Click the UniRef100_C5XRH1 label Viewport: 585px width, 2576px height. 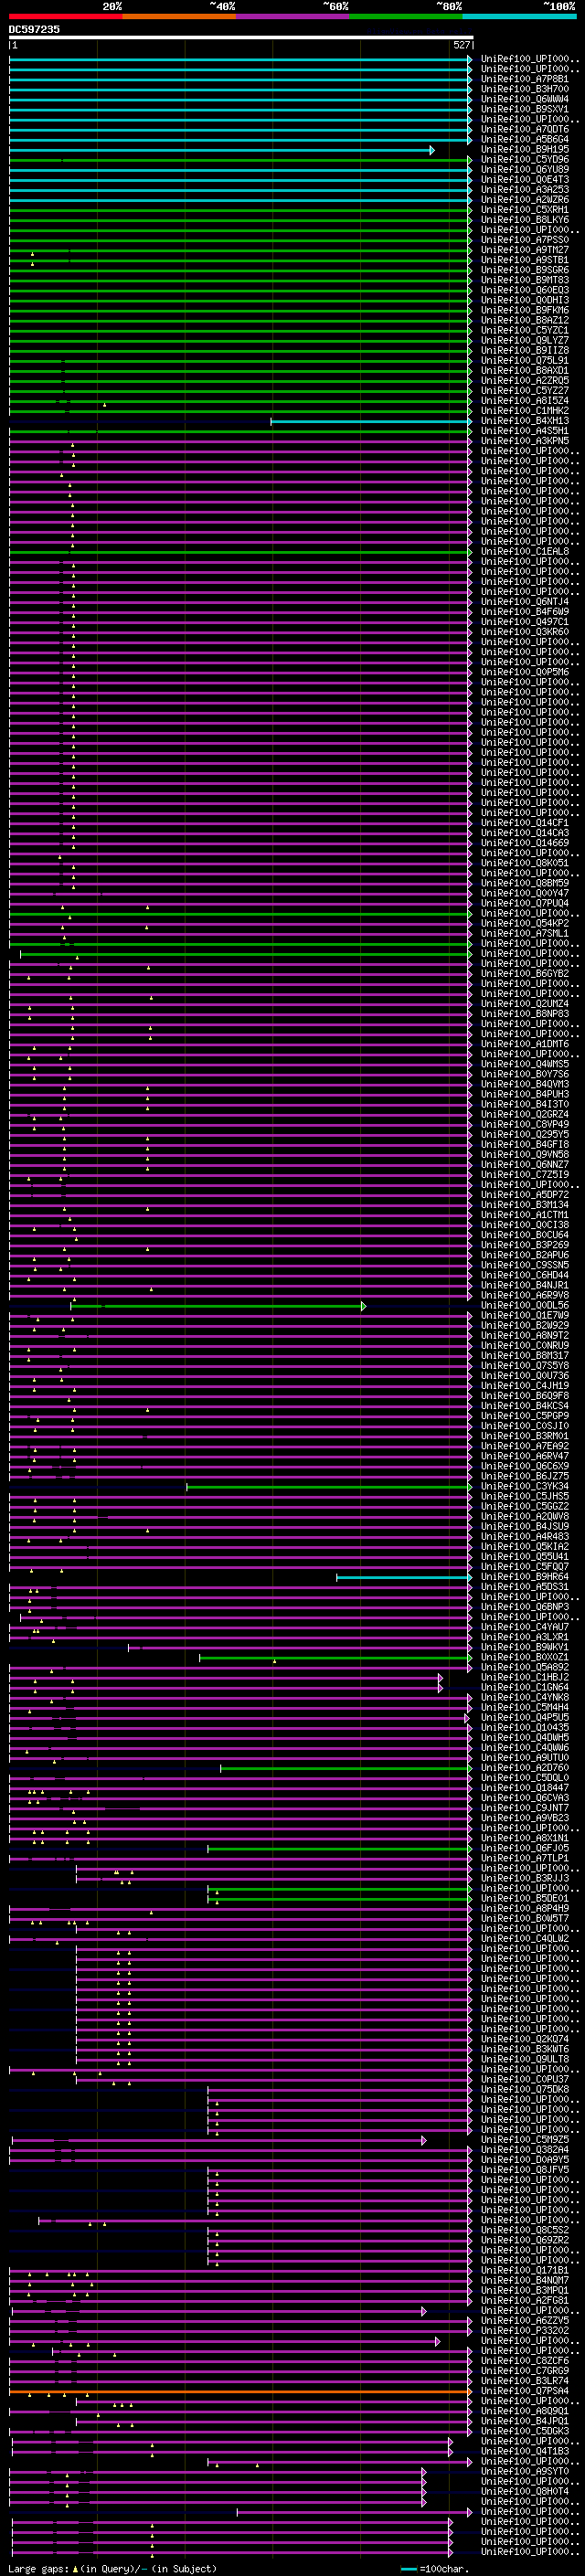tap(525, 209)
